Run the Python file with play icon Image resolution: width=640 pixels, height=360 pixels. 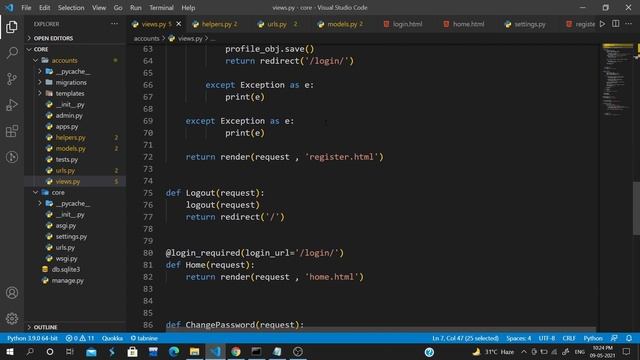602,24
